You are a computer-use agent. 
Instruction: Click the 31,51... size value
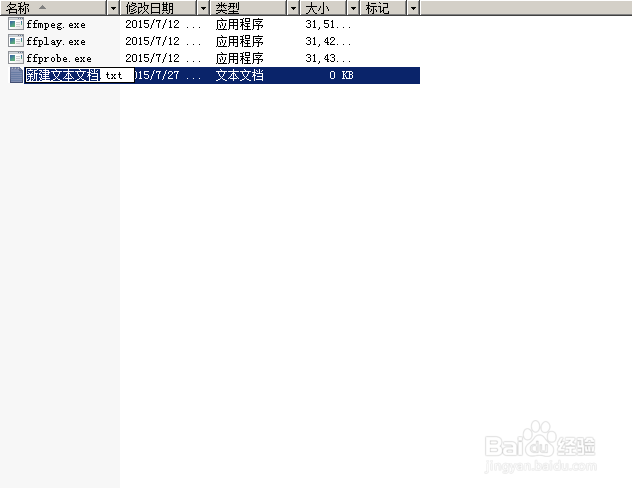pos(328,24)
